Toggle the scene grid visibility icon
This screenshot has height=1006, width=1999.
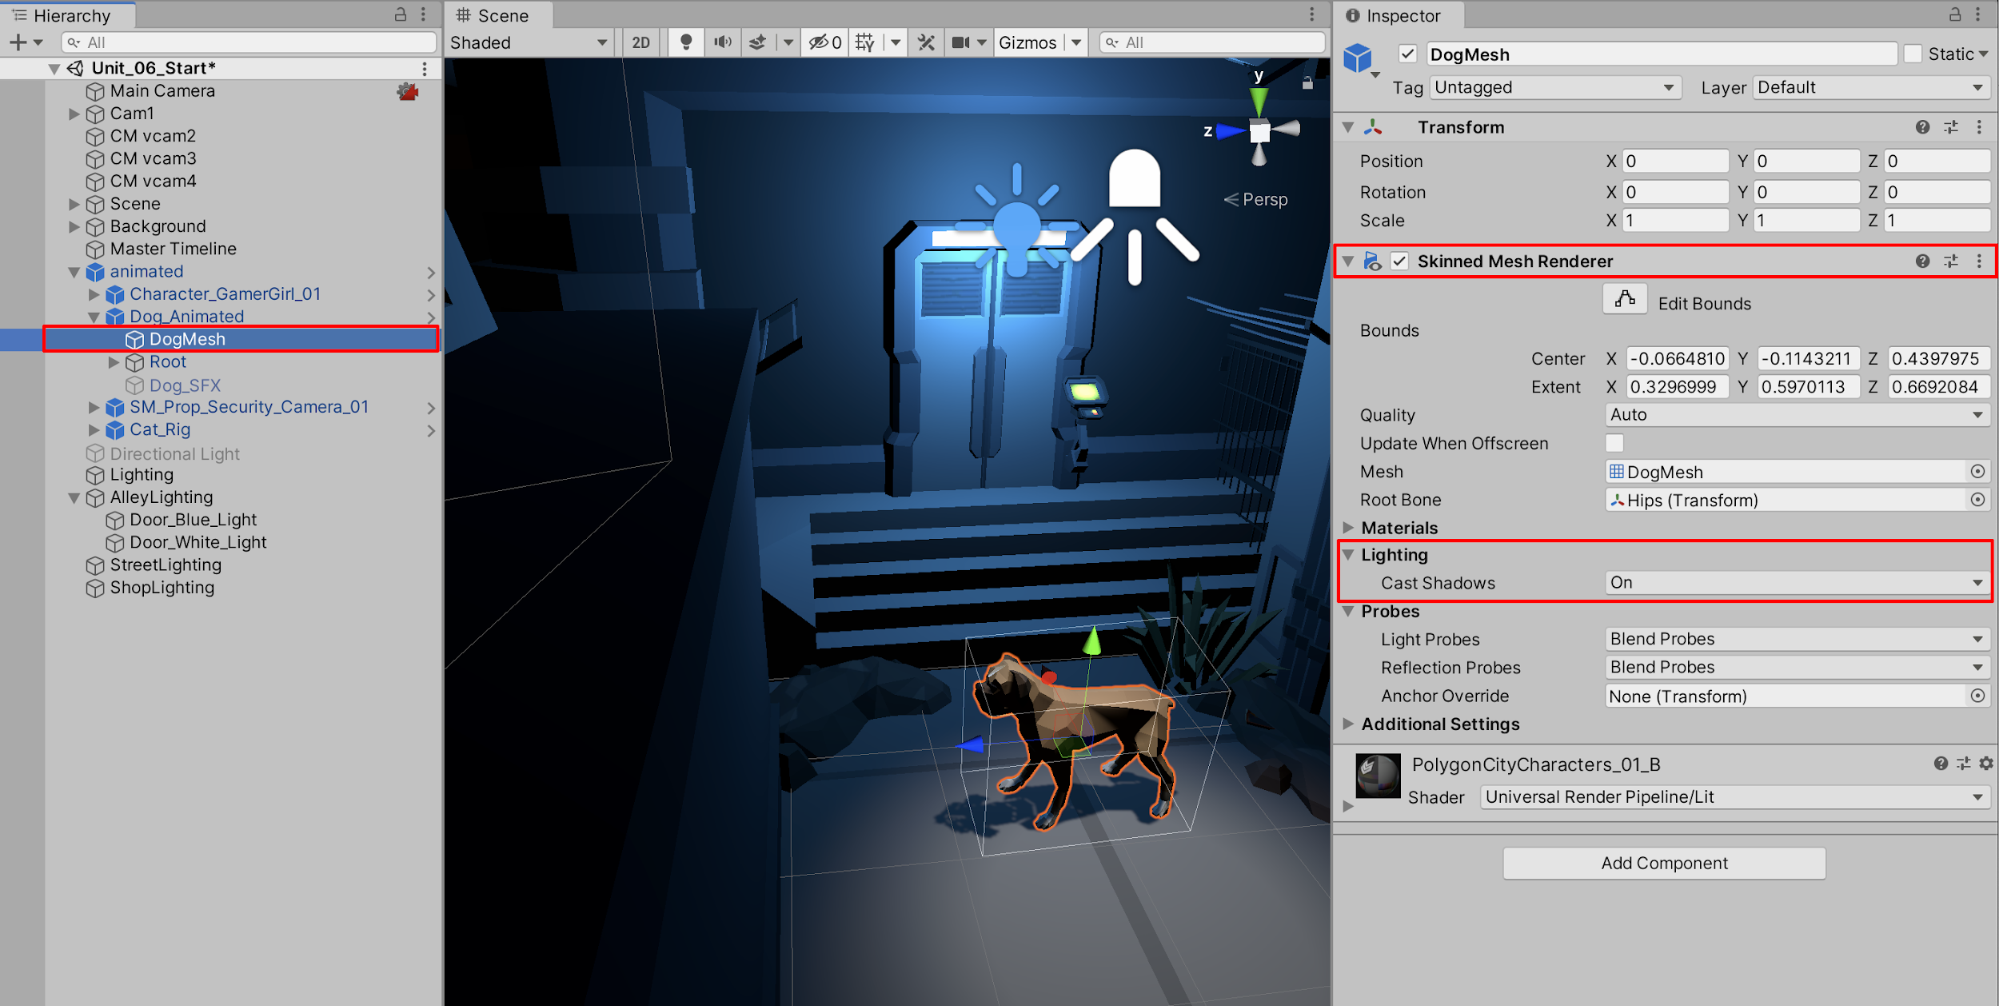(866, 42)
